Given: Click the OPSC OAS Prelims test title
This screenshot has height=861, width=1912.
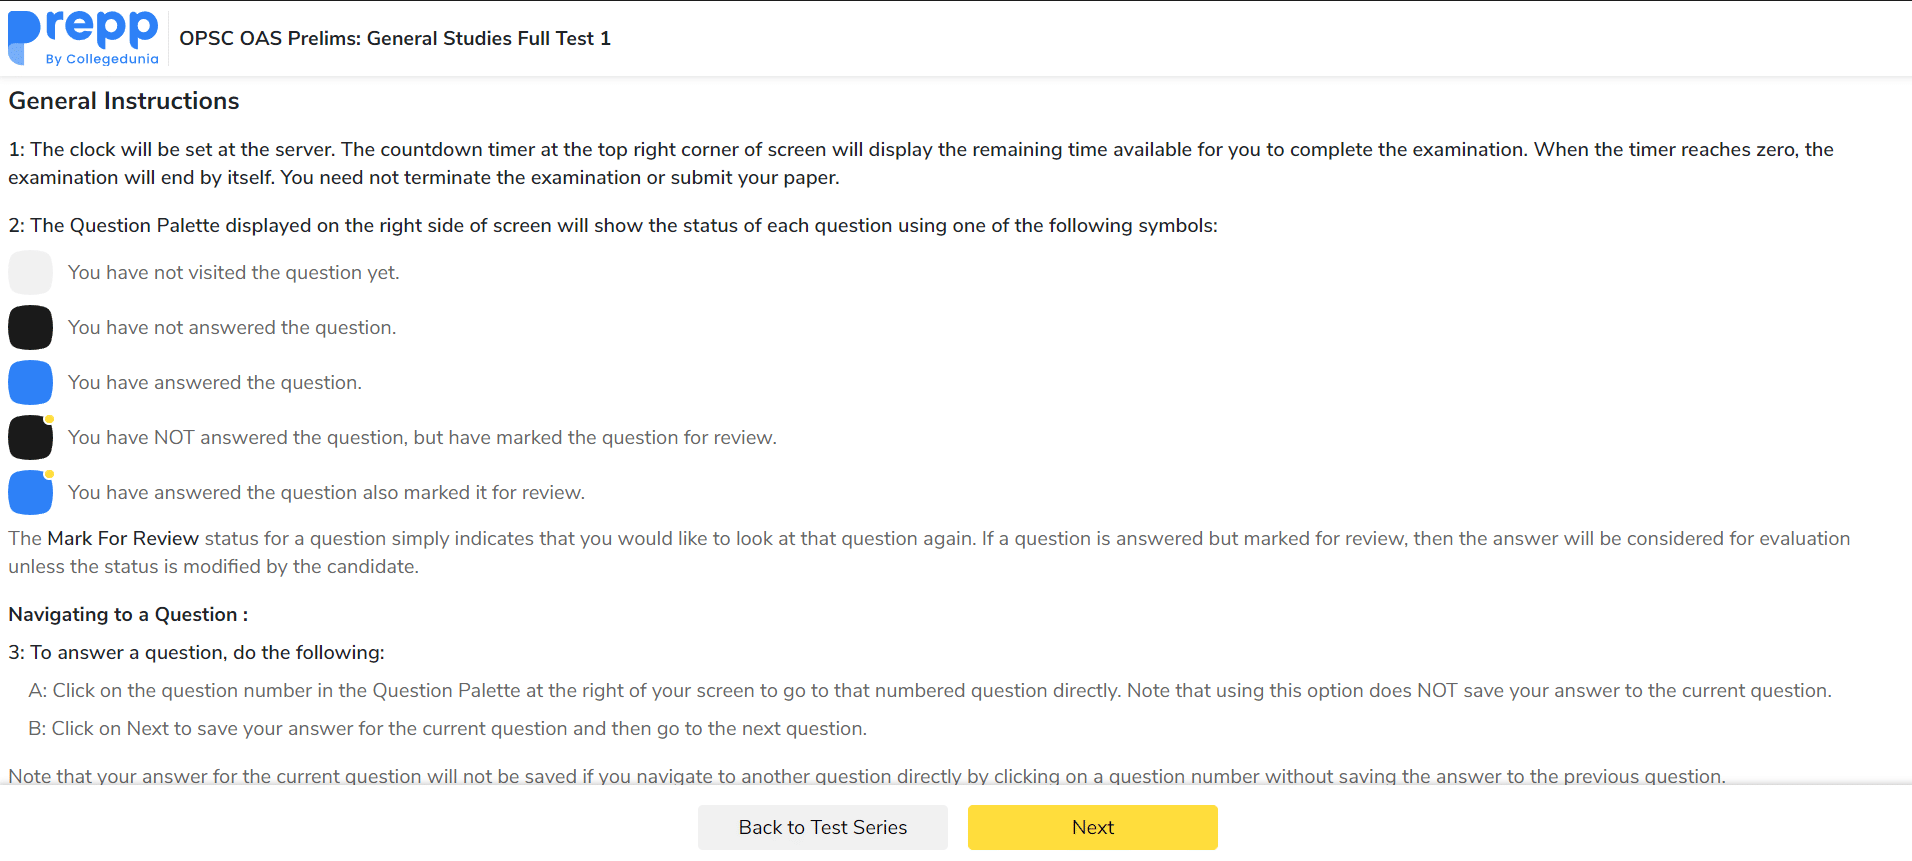Looking at the screenshot, I should click(x=395, y=39).
